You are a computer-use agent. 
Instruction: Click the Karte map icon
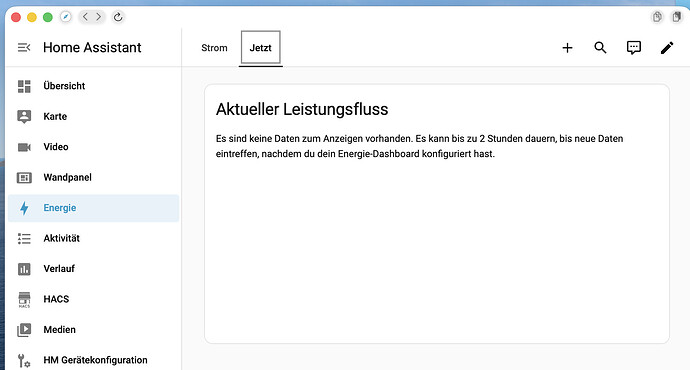pyautogui.click(x=24, y=117)
